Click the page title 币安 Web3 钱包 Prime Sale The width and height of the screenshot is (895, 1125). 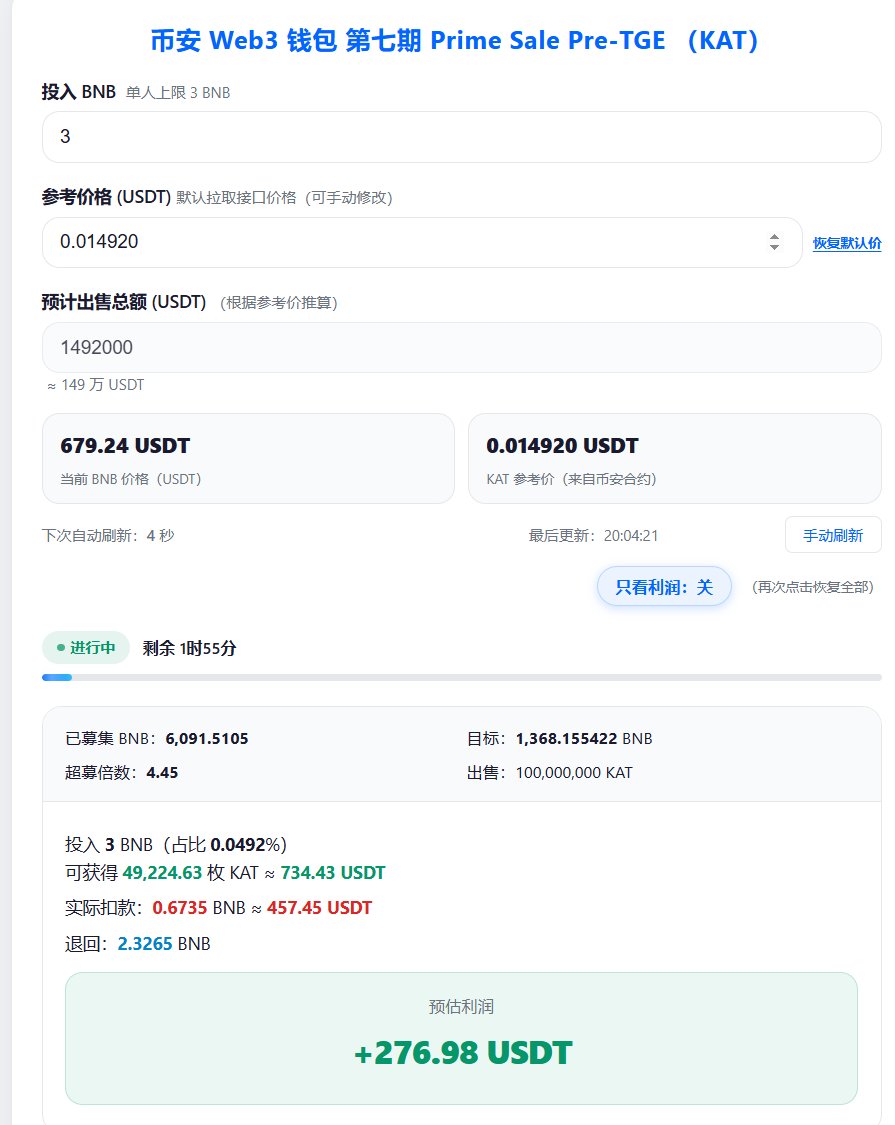[447, 40]
